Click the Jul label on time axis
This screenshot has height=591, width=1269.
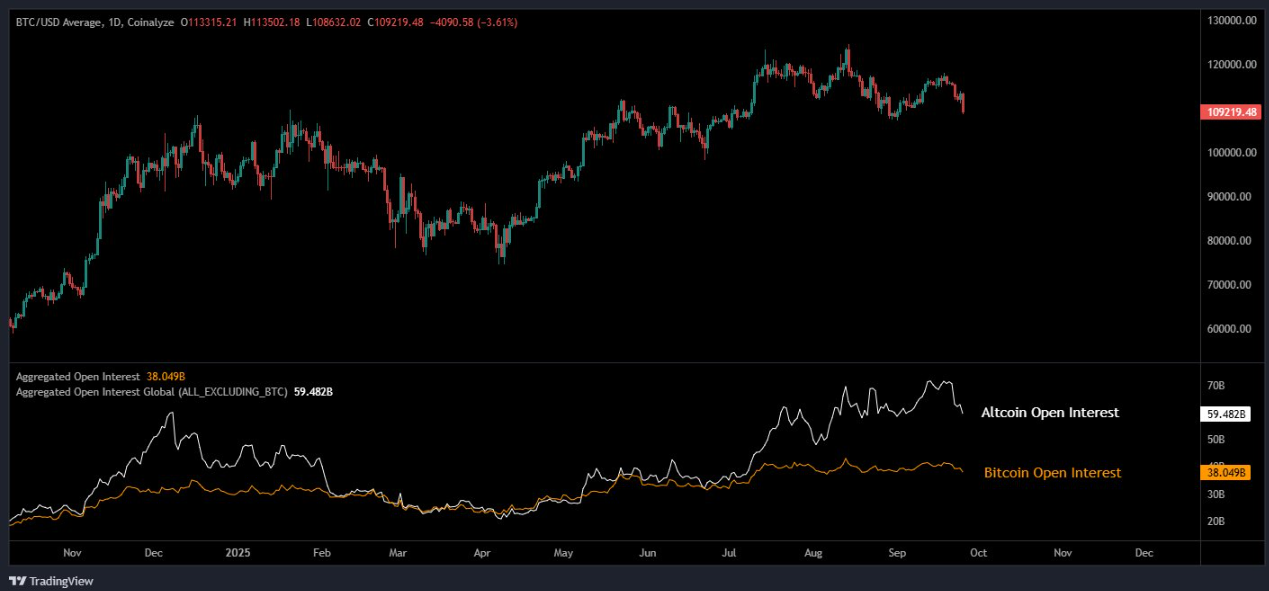click(x=729, y=552)
